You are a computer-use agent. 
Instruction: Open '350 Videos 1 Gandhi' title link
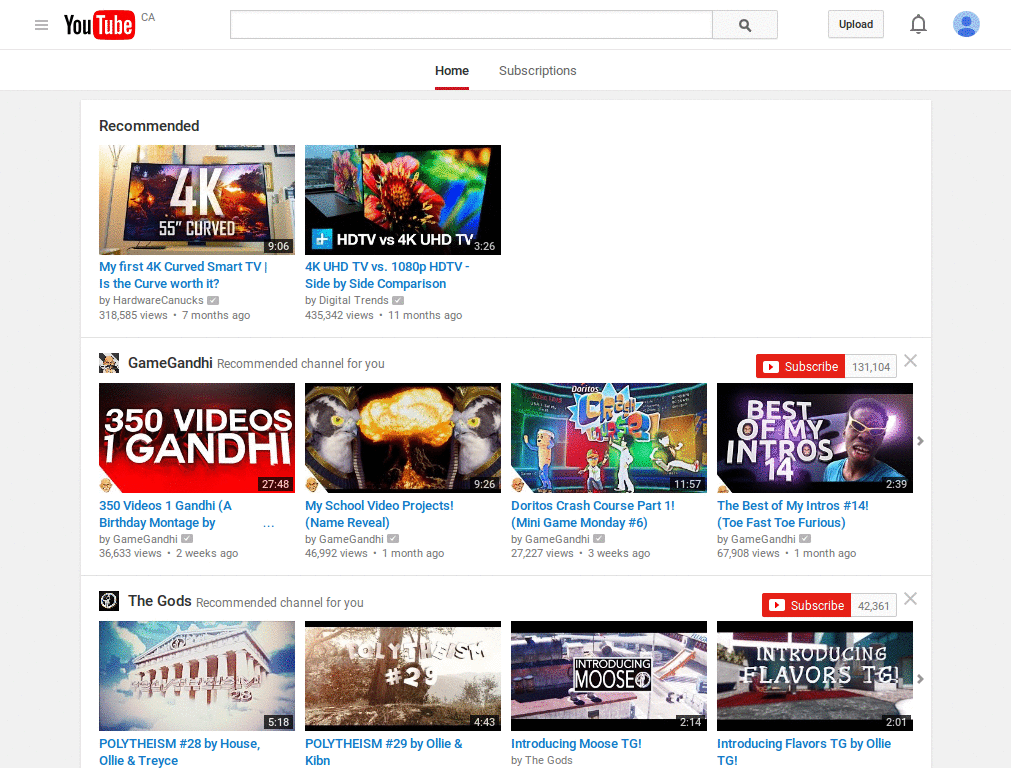coord(165,514)
